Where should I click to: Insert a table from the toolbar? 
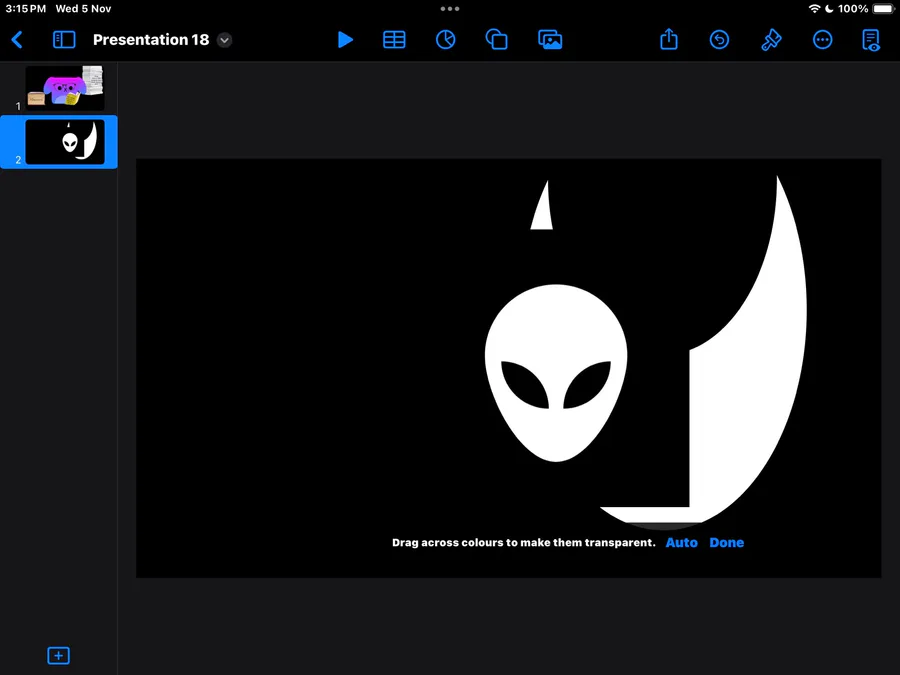(x=394, y=40)
